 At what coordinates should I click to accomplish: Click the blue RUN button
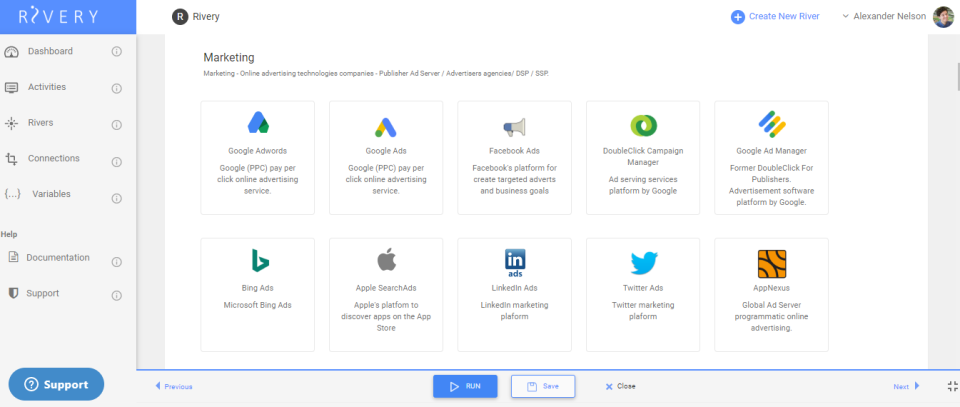point(465,386)
